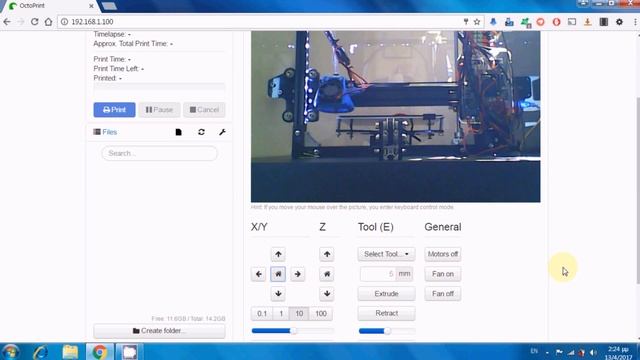Viewport: 640px width, 360px height.
Task: Refresh the Files list
Action: tap(201, 132)
